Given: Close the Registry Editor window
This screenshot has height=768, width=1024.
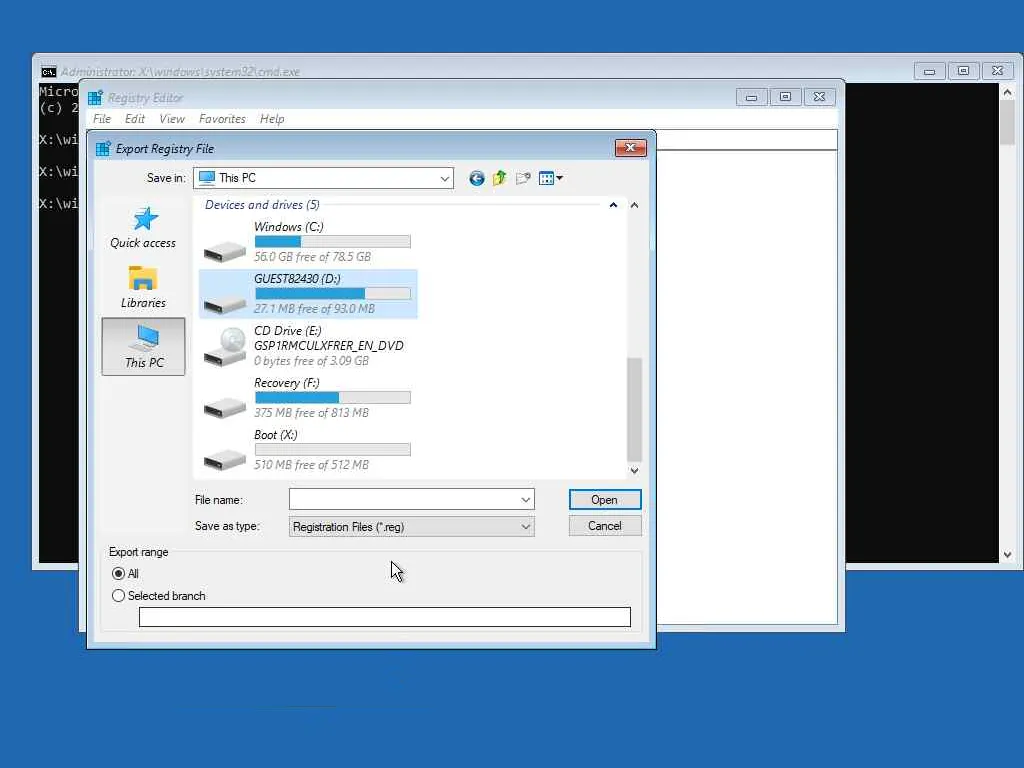Looking at the screenshot, I should click(819, 97).
